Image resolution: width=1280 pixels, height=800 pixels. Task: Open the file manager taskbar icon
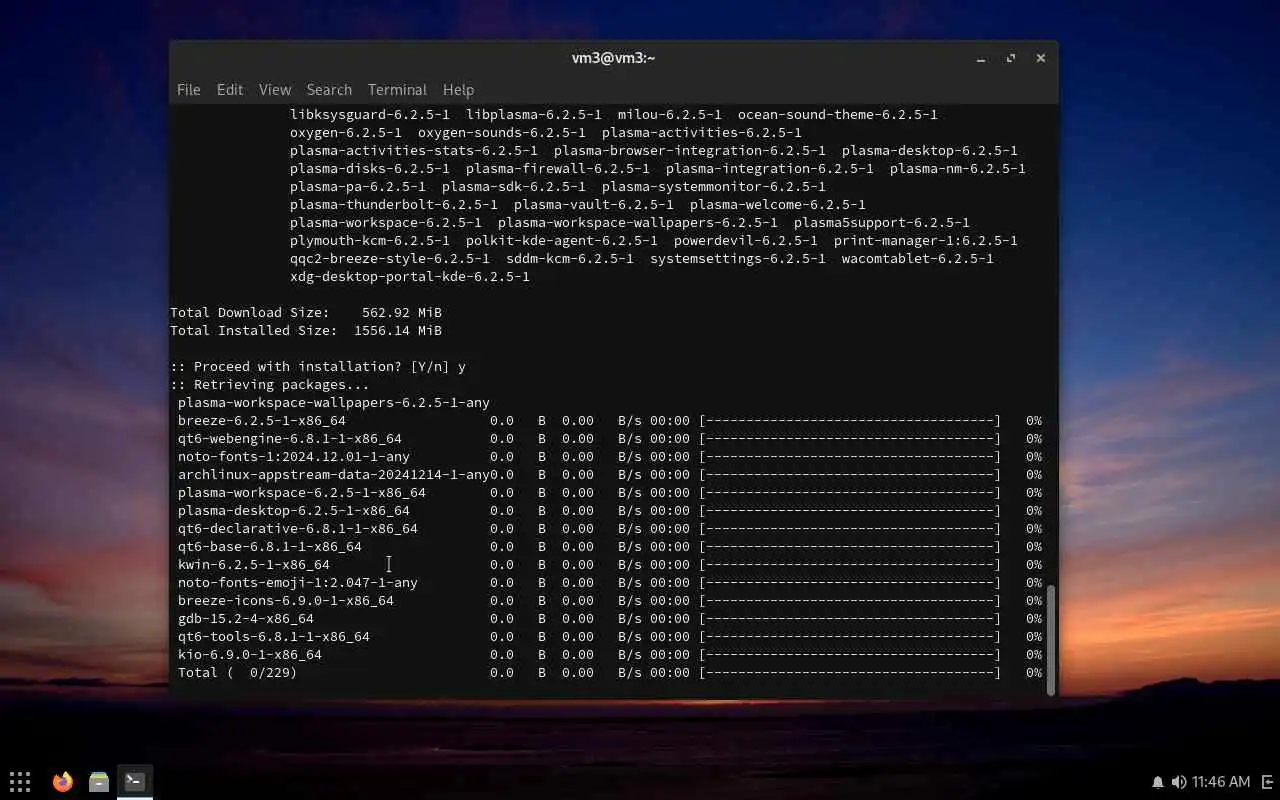point(98,781)
